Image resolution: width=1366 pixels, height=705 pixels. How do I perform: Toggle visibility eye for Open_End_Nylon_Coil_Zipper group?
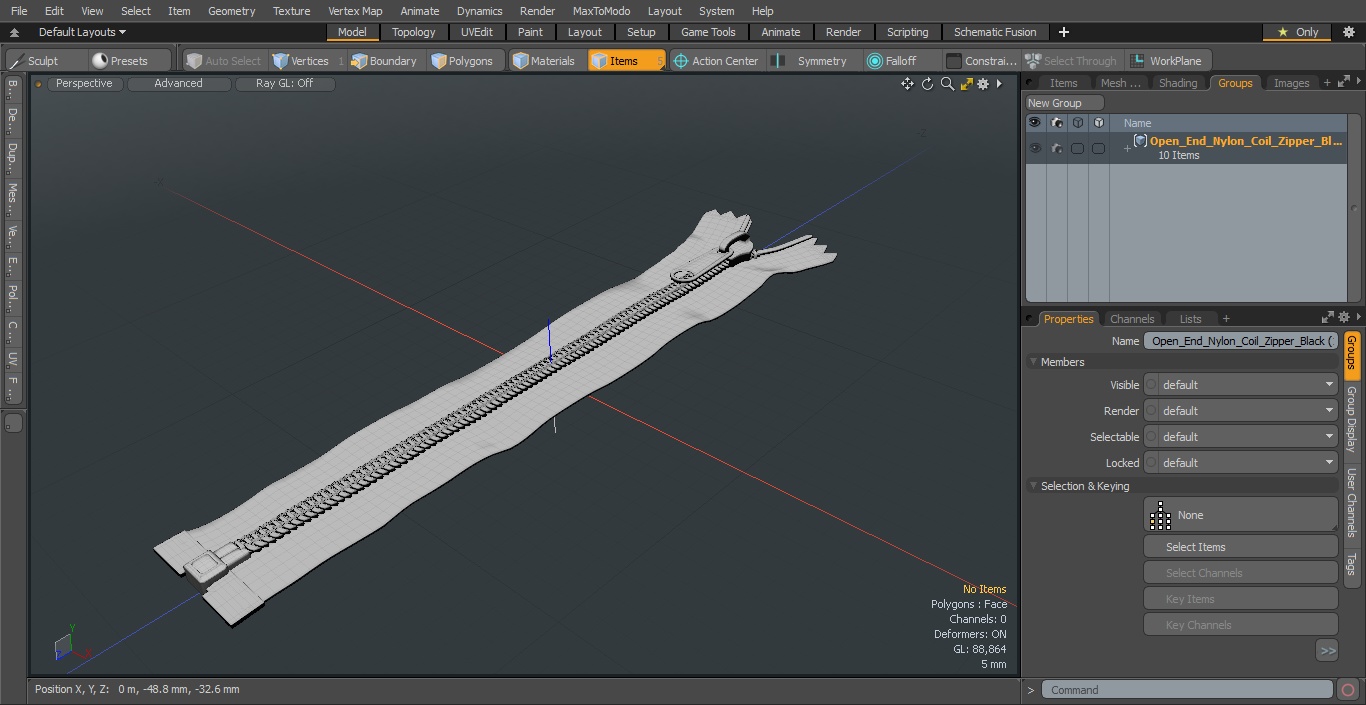click(1034, 148)
